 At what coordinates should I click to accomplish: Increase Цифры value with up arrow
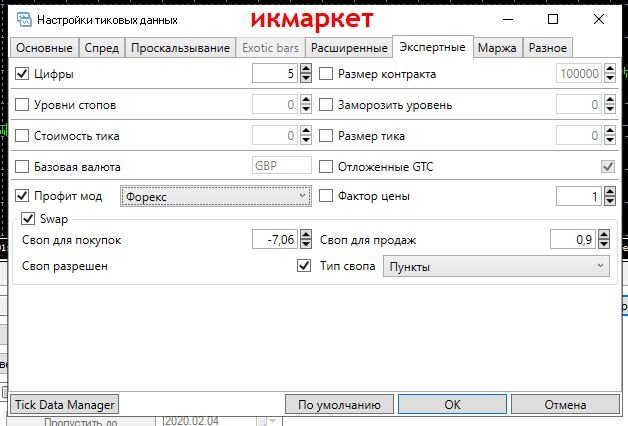coord(306,68)
